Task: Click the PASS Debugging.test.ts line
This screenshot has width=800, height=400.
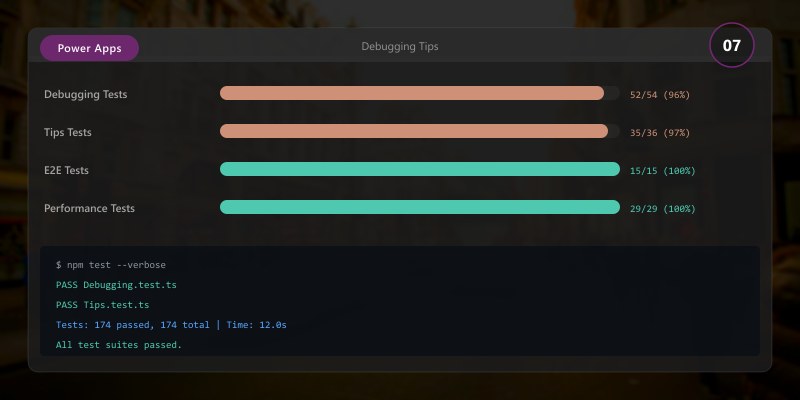Action: click(x=116, y=285)
